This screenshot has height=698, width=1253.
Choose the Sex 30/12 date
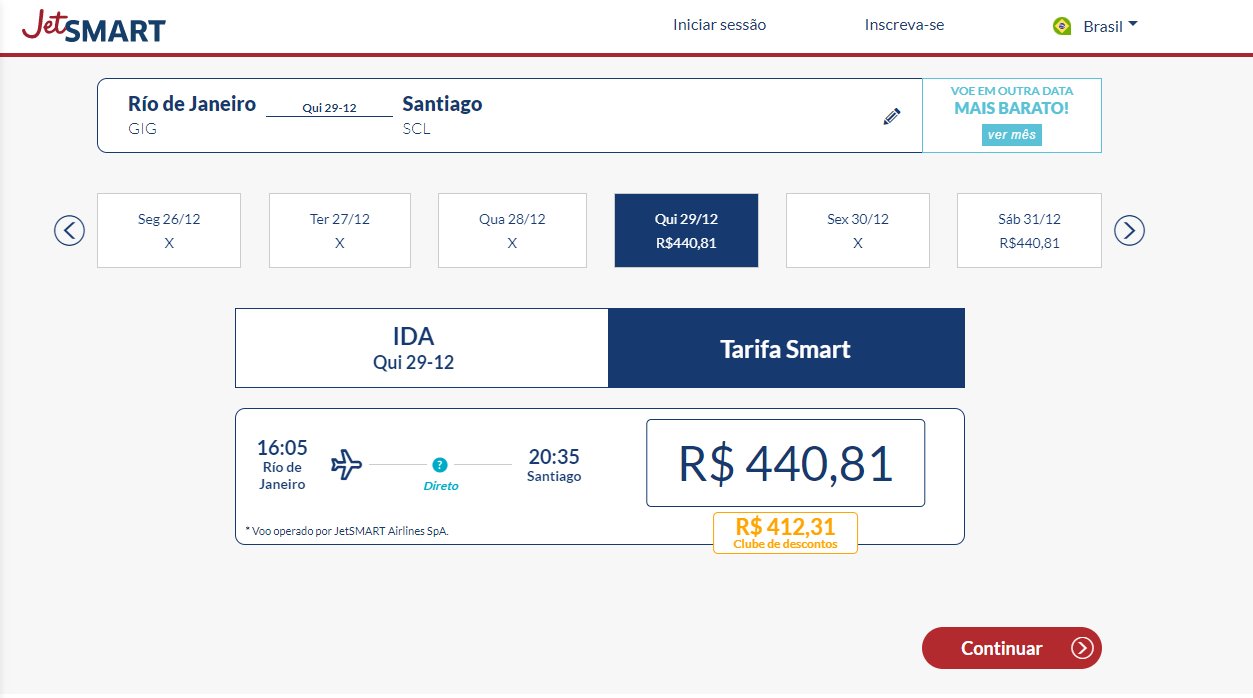858,231
